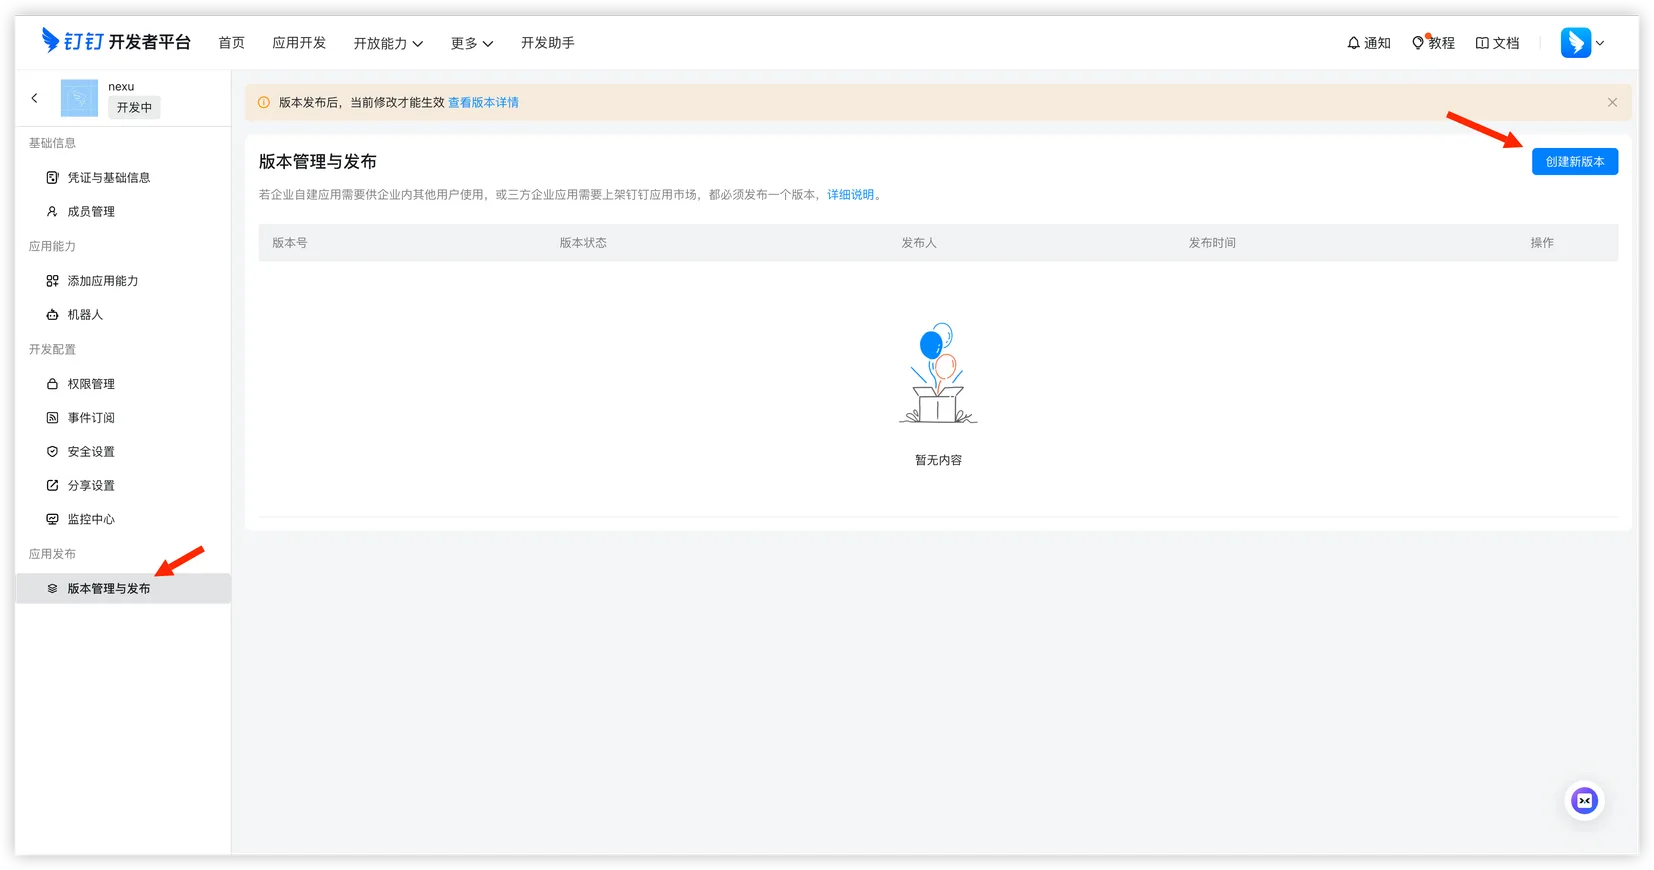Click the 创建新版本 button
This screenshot has width=1654, height=870.
[1575, 162]
